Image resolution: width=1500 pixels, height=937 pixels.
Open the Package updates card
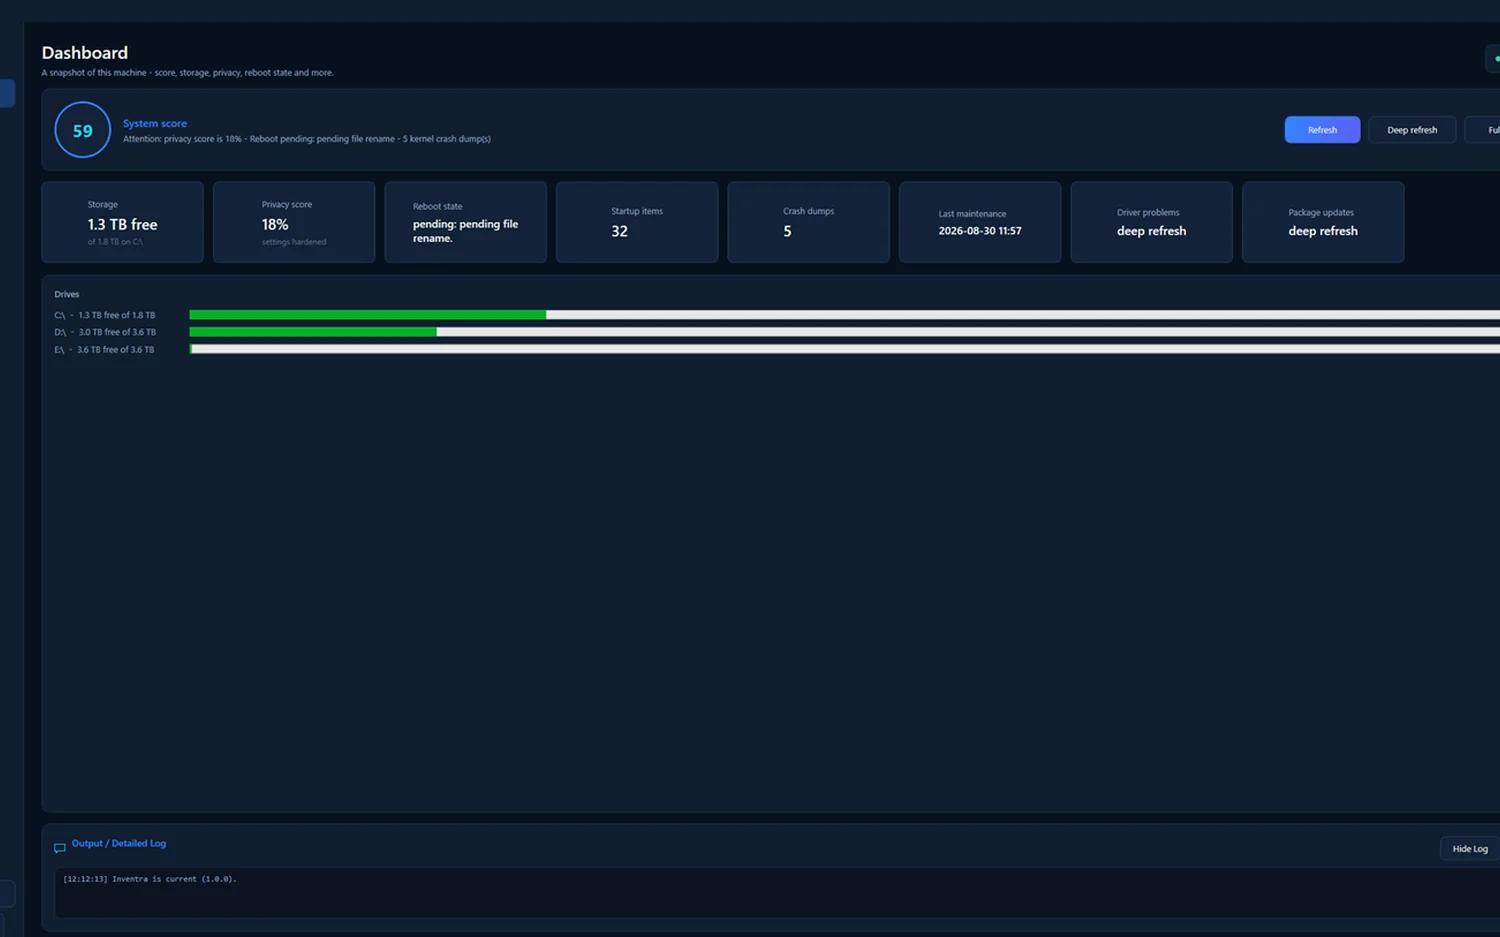pyautogui.click(x=1323, y=222)
